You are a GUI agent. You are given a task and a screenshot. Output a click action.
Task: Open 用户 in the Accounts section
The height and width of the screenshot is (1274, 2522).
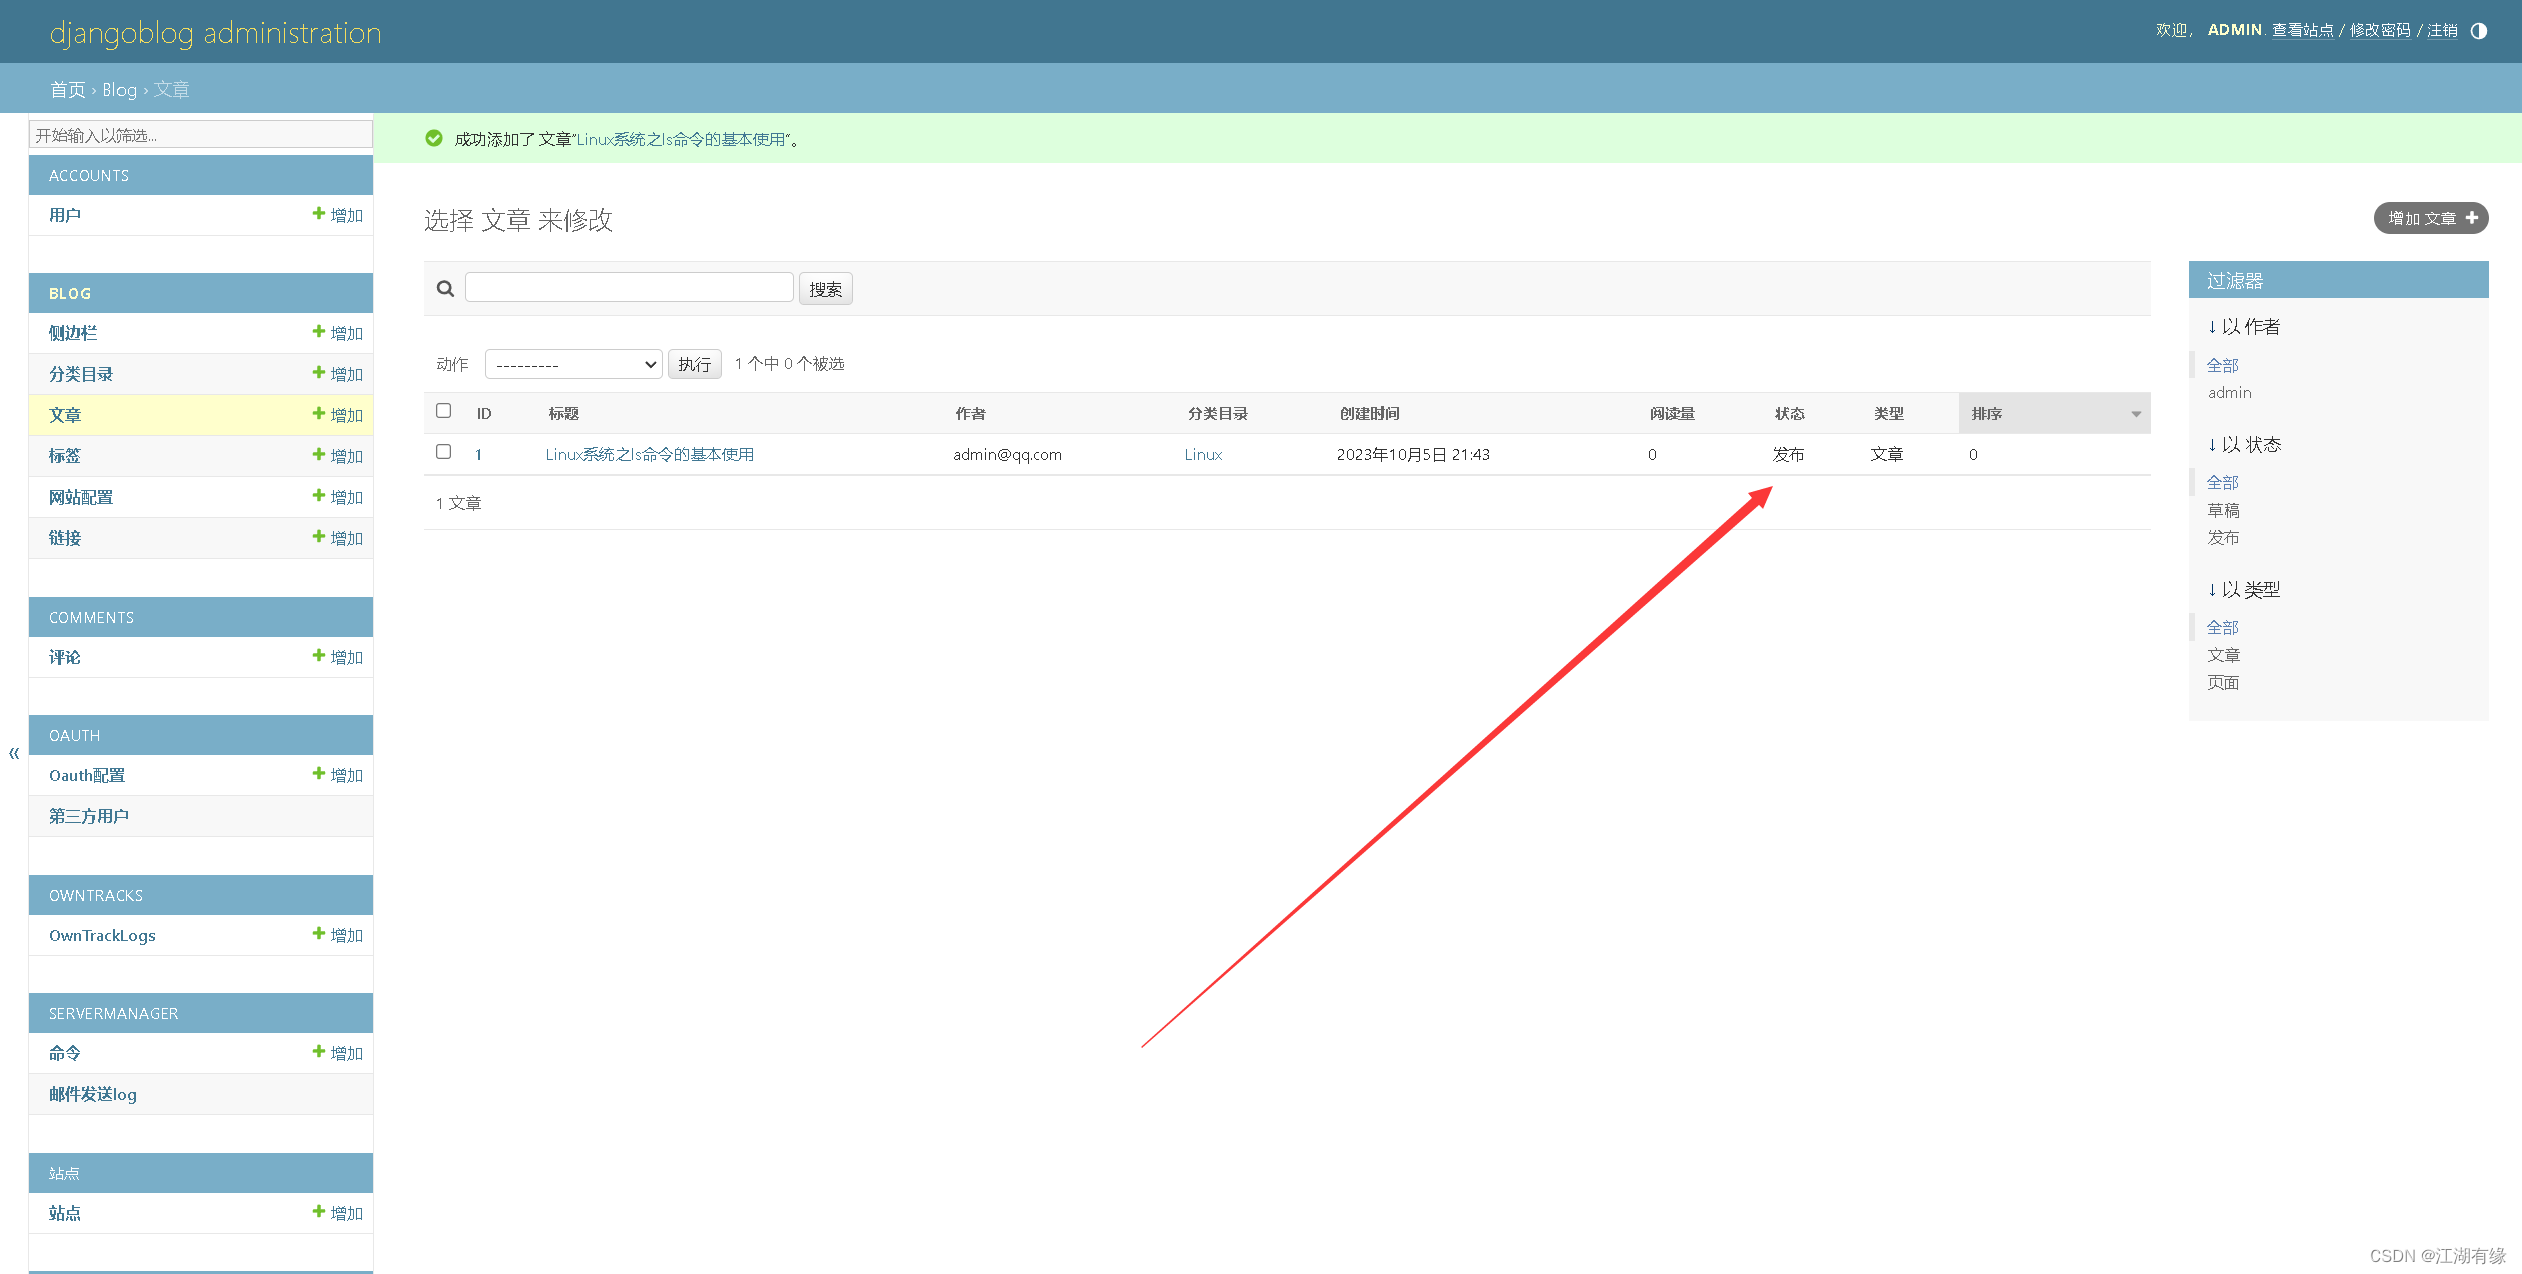[65, 215]
